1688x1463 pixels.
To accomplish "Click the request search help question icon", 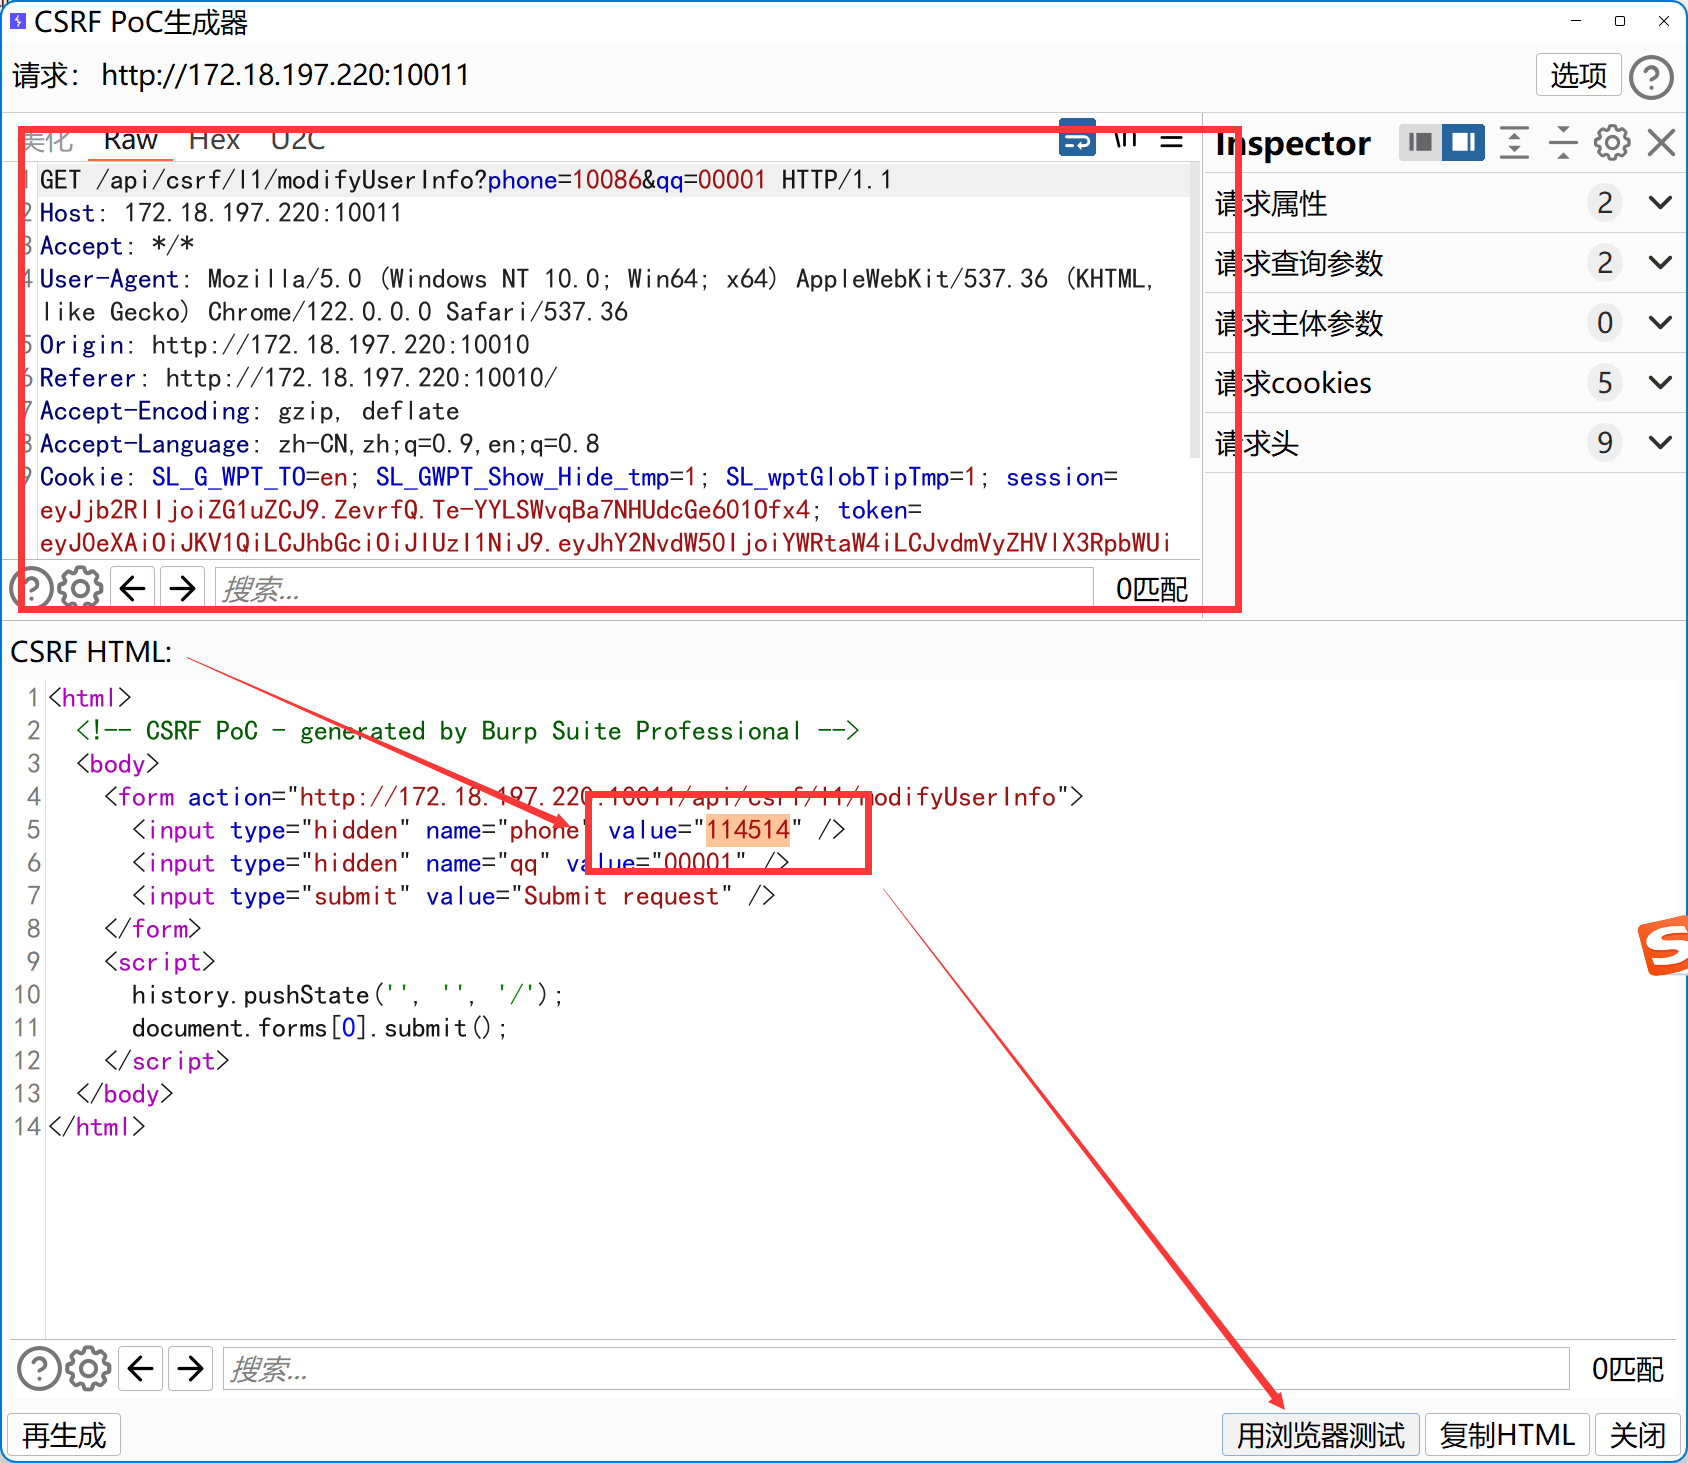I will (30, 588).
